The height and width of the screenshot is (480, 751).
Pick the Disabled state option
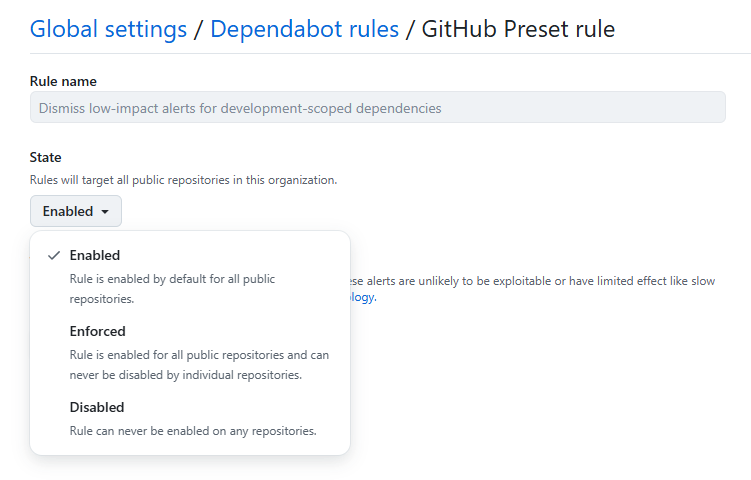point(97,407)
